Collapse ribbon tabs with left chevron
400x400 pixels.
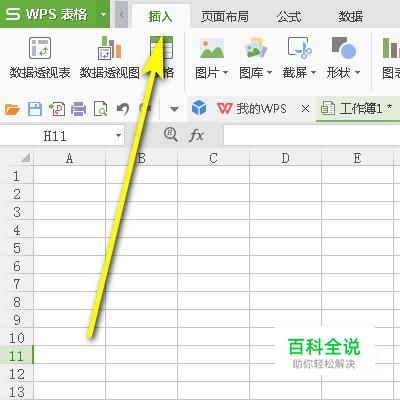122,14
